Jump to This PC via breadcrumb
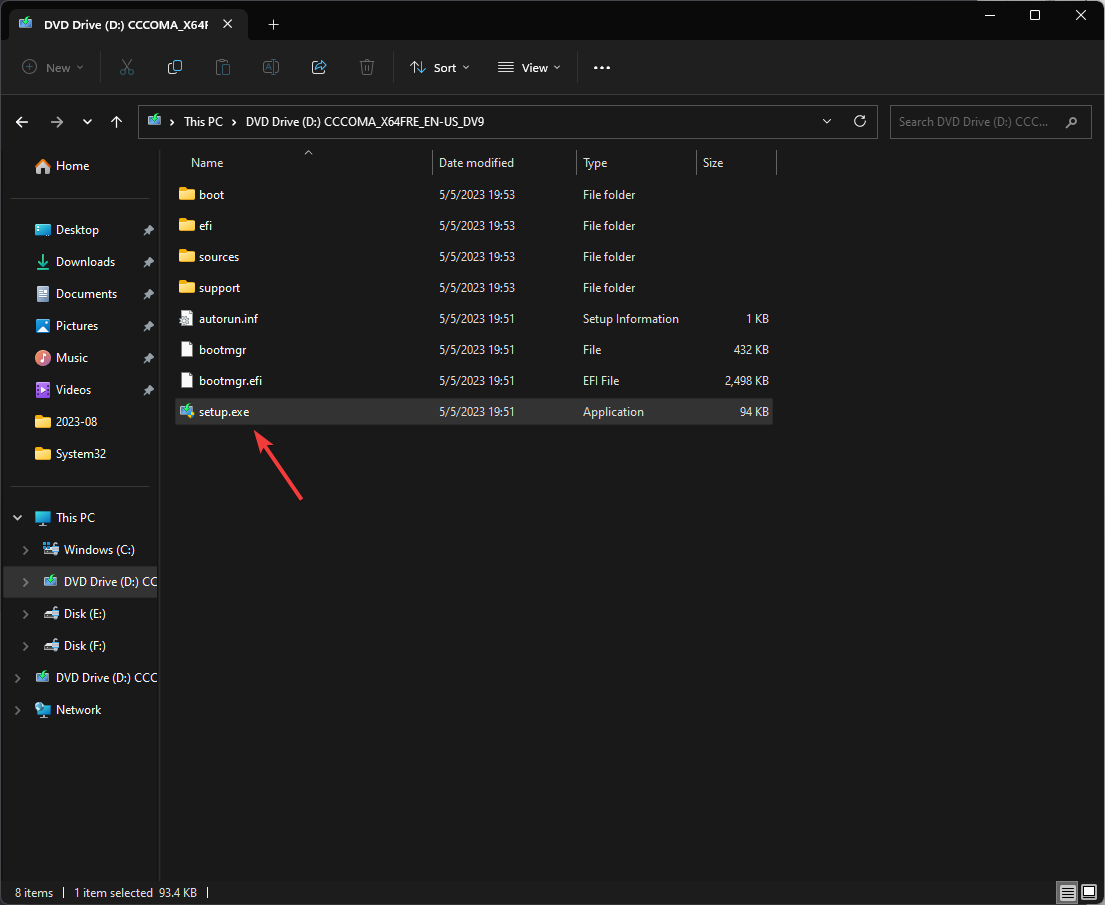This screenshot has width=1105, height=905. pos(203,121)
